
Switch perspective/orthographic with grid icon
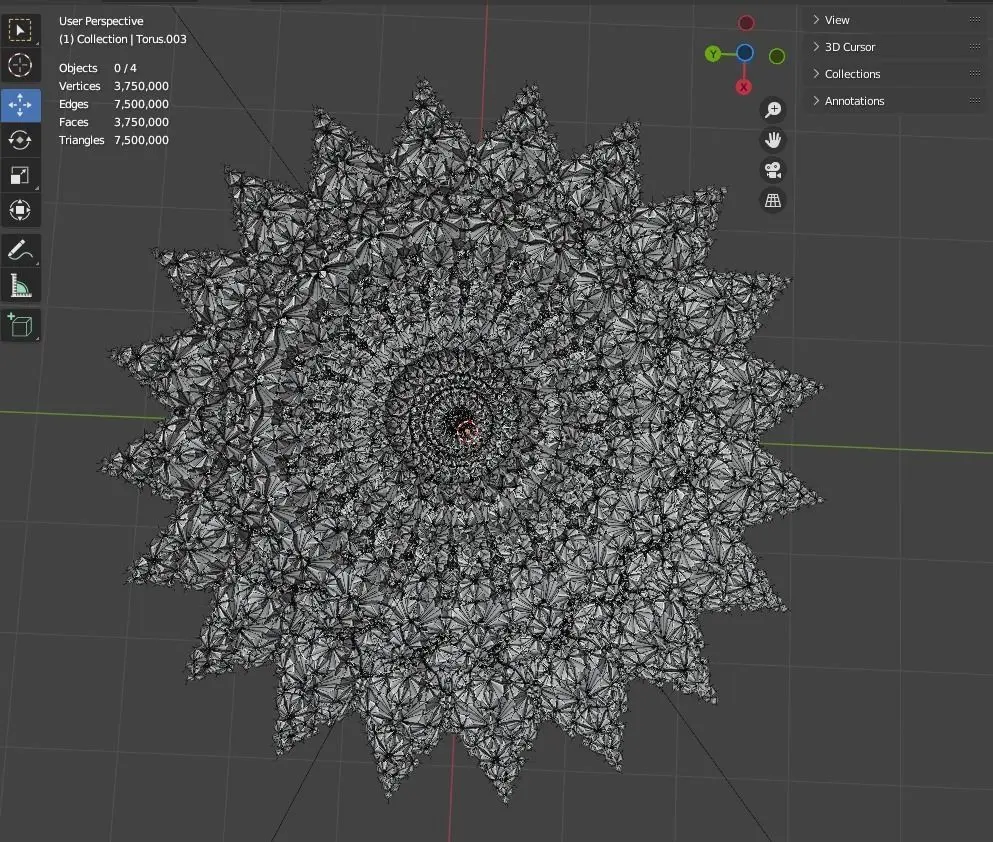pos(773,201)
